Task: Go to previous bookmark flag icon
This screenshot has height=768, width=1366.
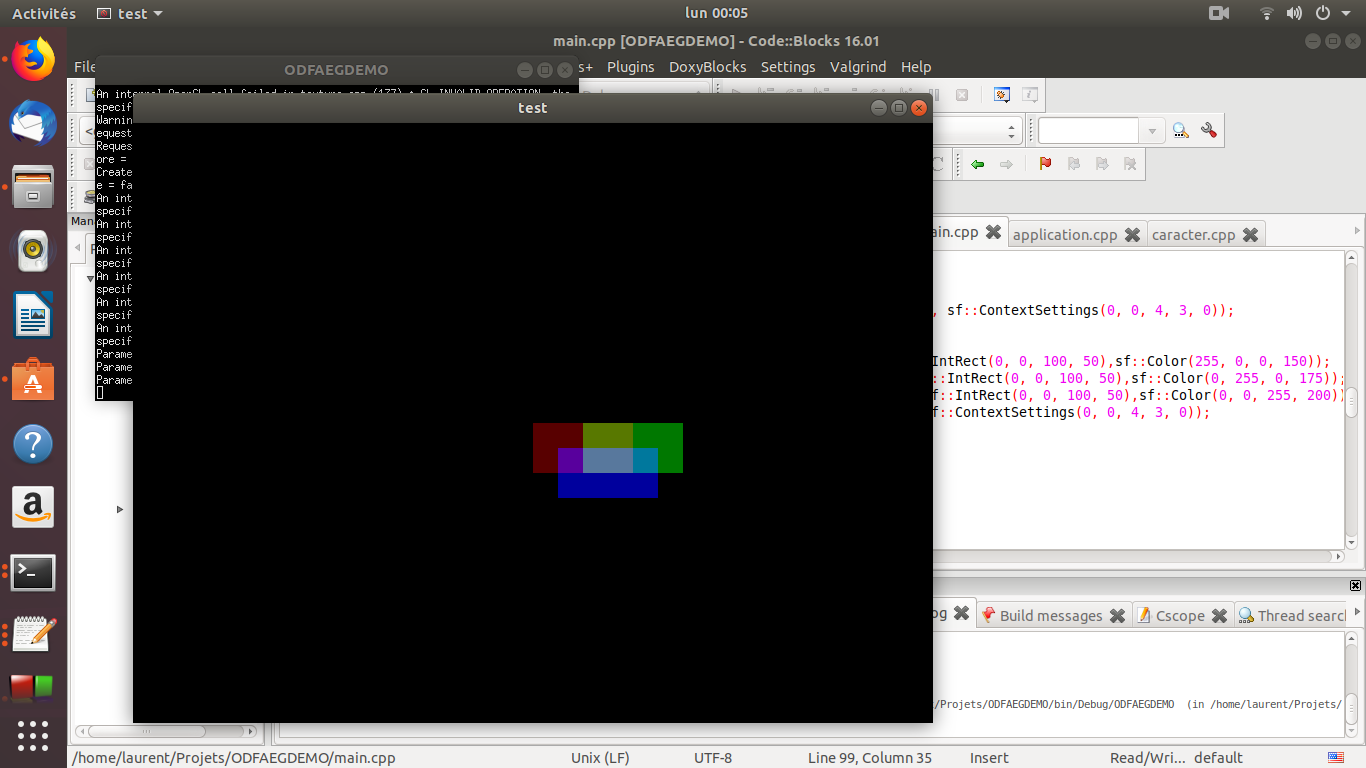Action: [x=1074, y=164]
